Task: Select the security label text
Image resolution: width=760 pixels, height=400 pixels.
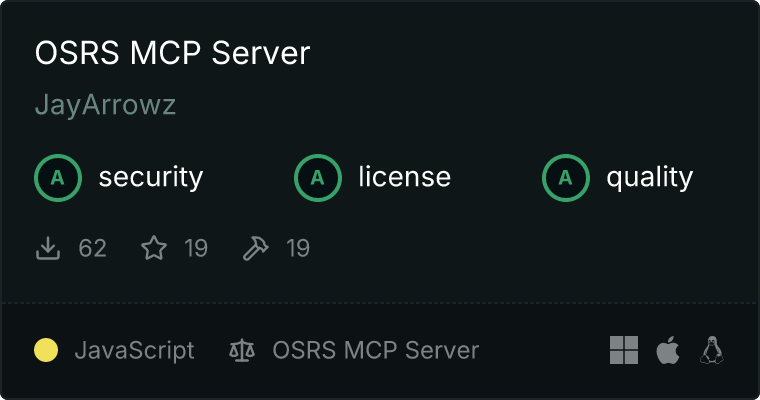Action: tap(150, 178)
